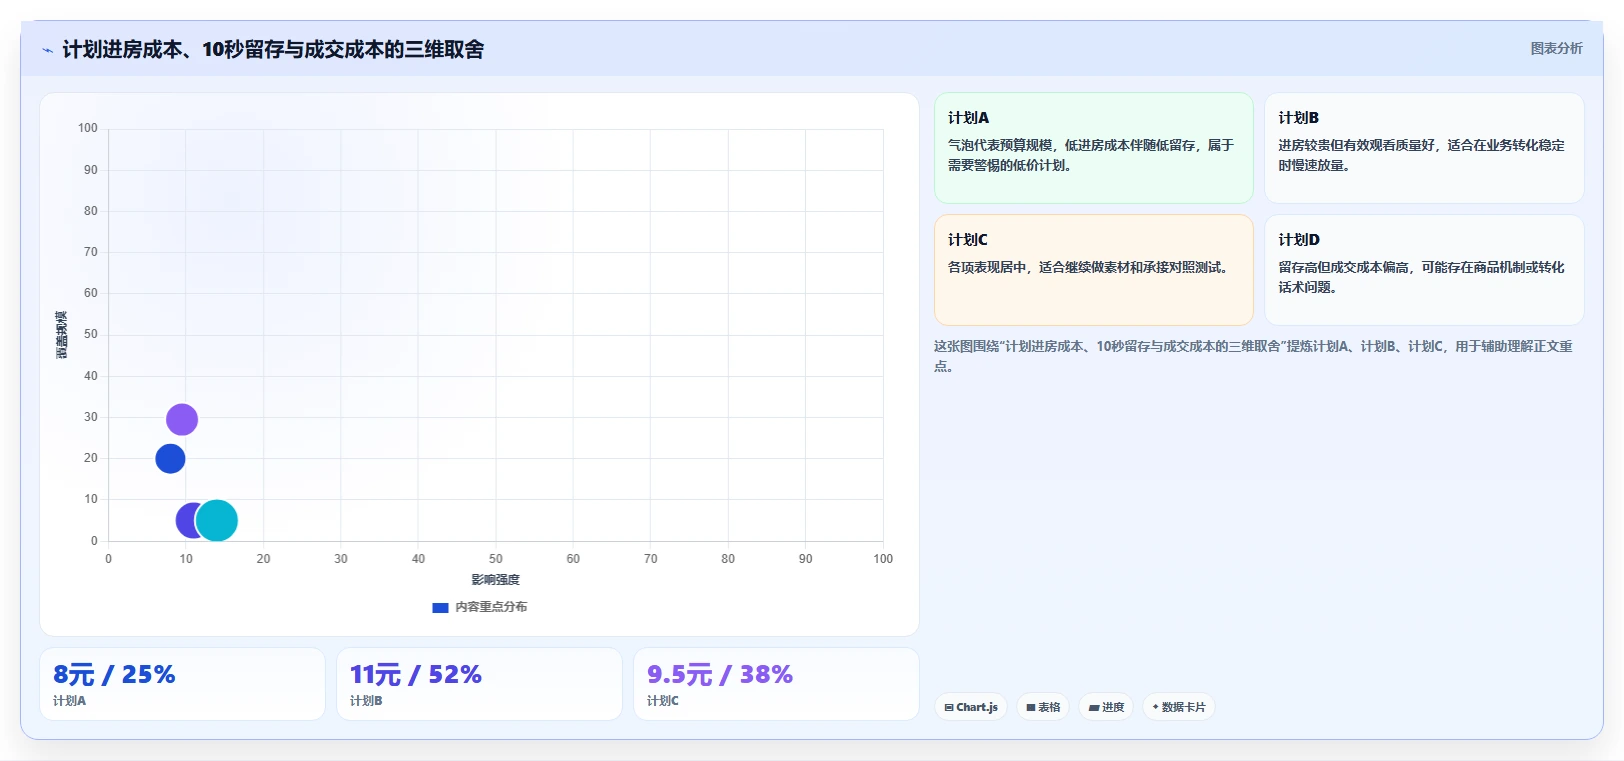Click the 计划B text about 慢速放量
This screenshot has height=761, width=1624.
[x=1421, y=156]
